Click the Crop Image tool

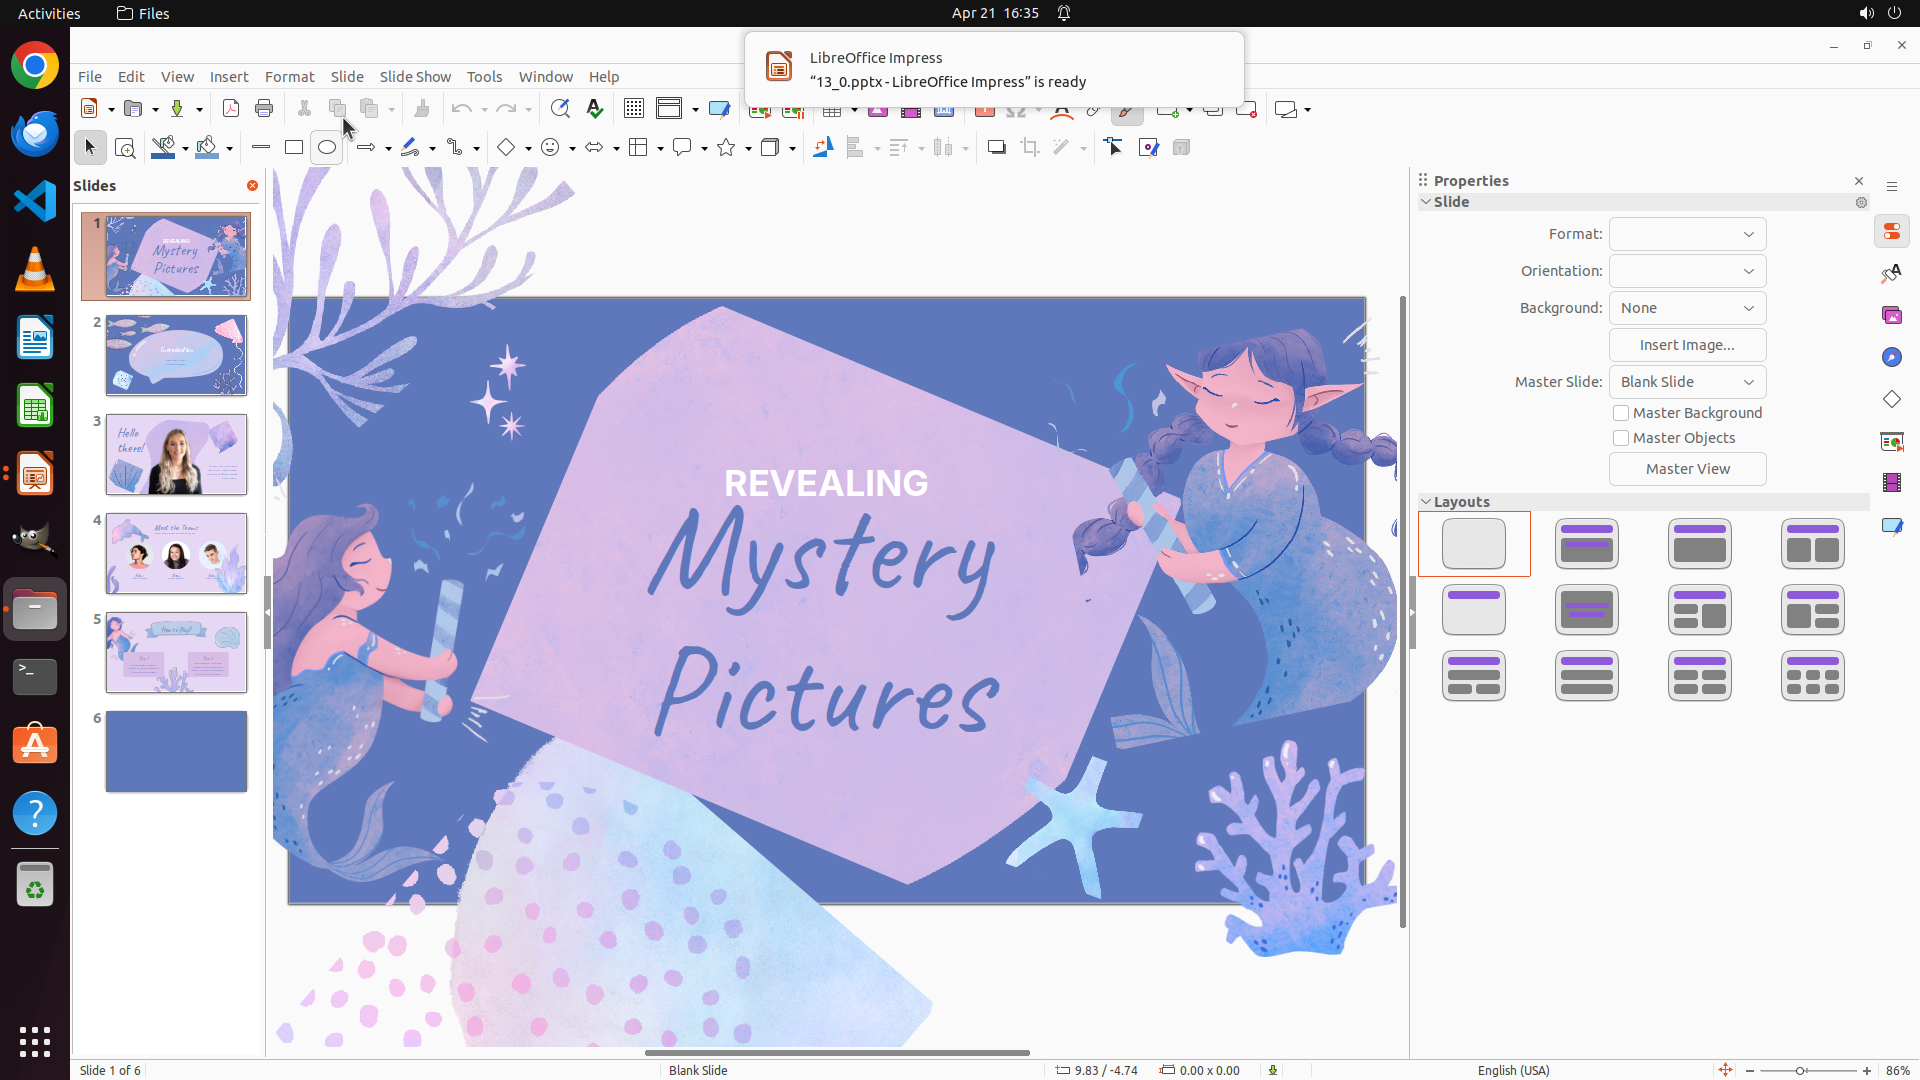click(x=1030, y=148)
